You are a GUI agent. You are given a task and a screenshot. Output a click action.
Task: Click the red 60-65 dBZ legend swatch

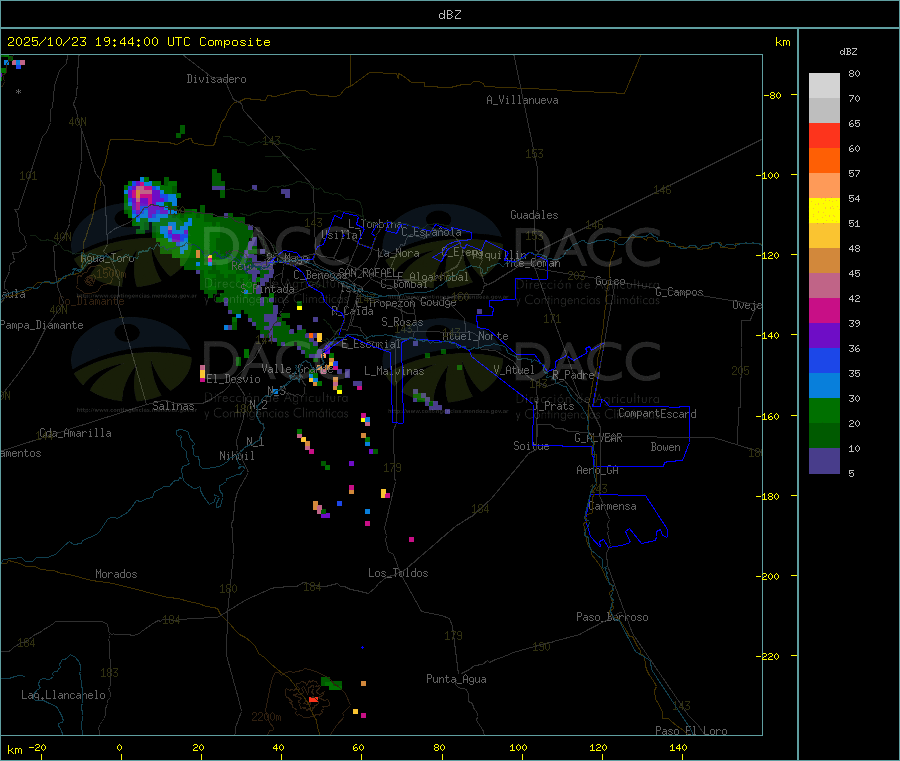[x=824, y=135]
